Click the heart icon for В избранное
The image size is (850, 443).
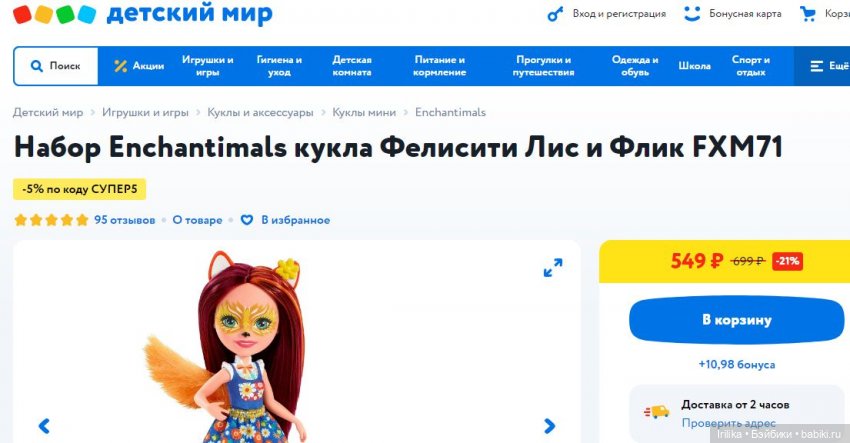pos(247,220)
